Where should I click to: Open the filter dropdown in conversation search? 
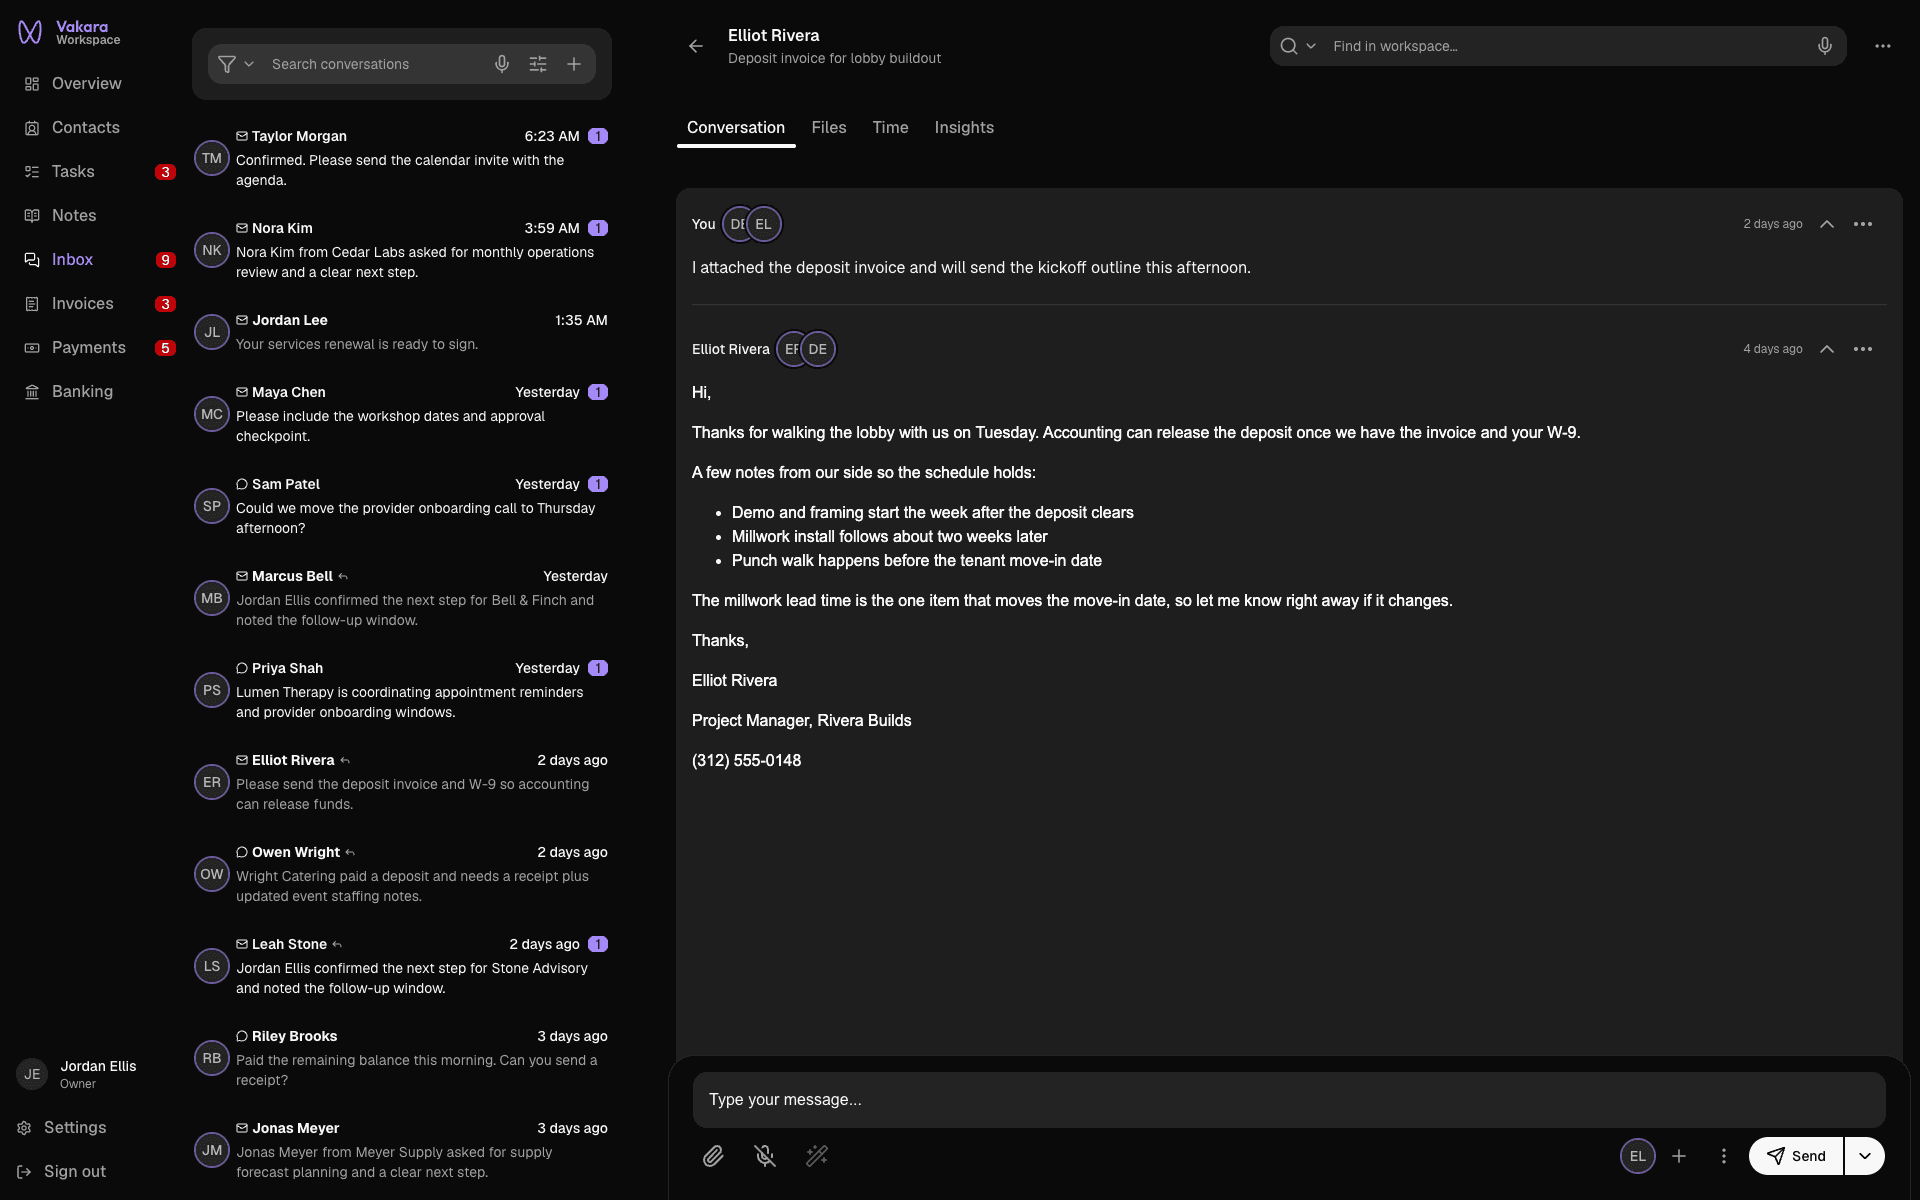(236, 64)
